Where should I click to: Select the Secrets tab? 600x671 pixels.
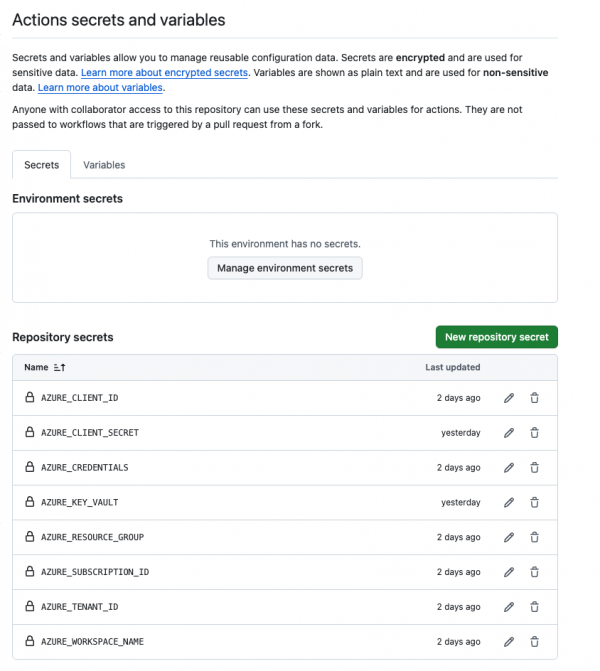[41, 165]
